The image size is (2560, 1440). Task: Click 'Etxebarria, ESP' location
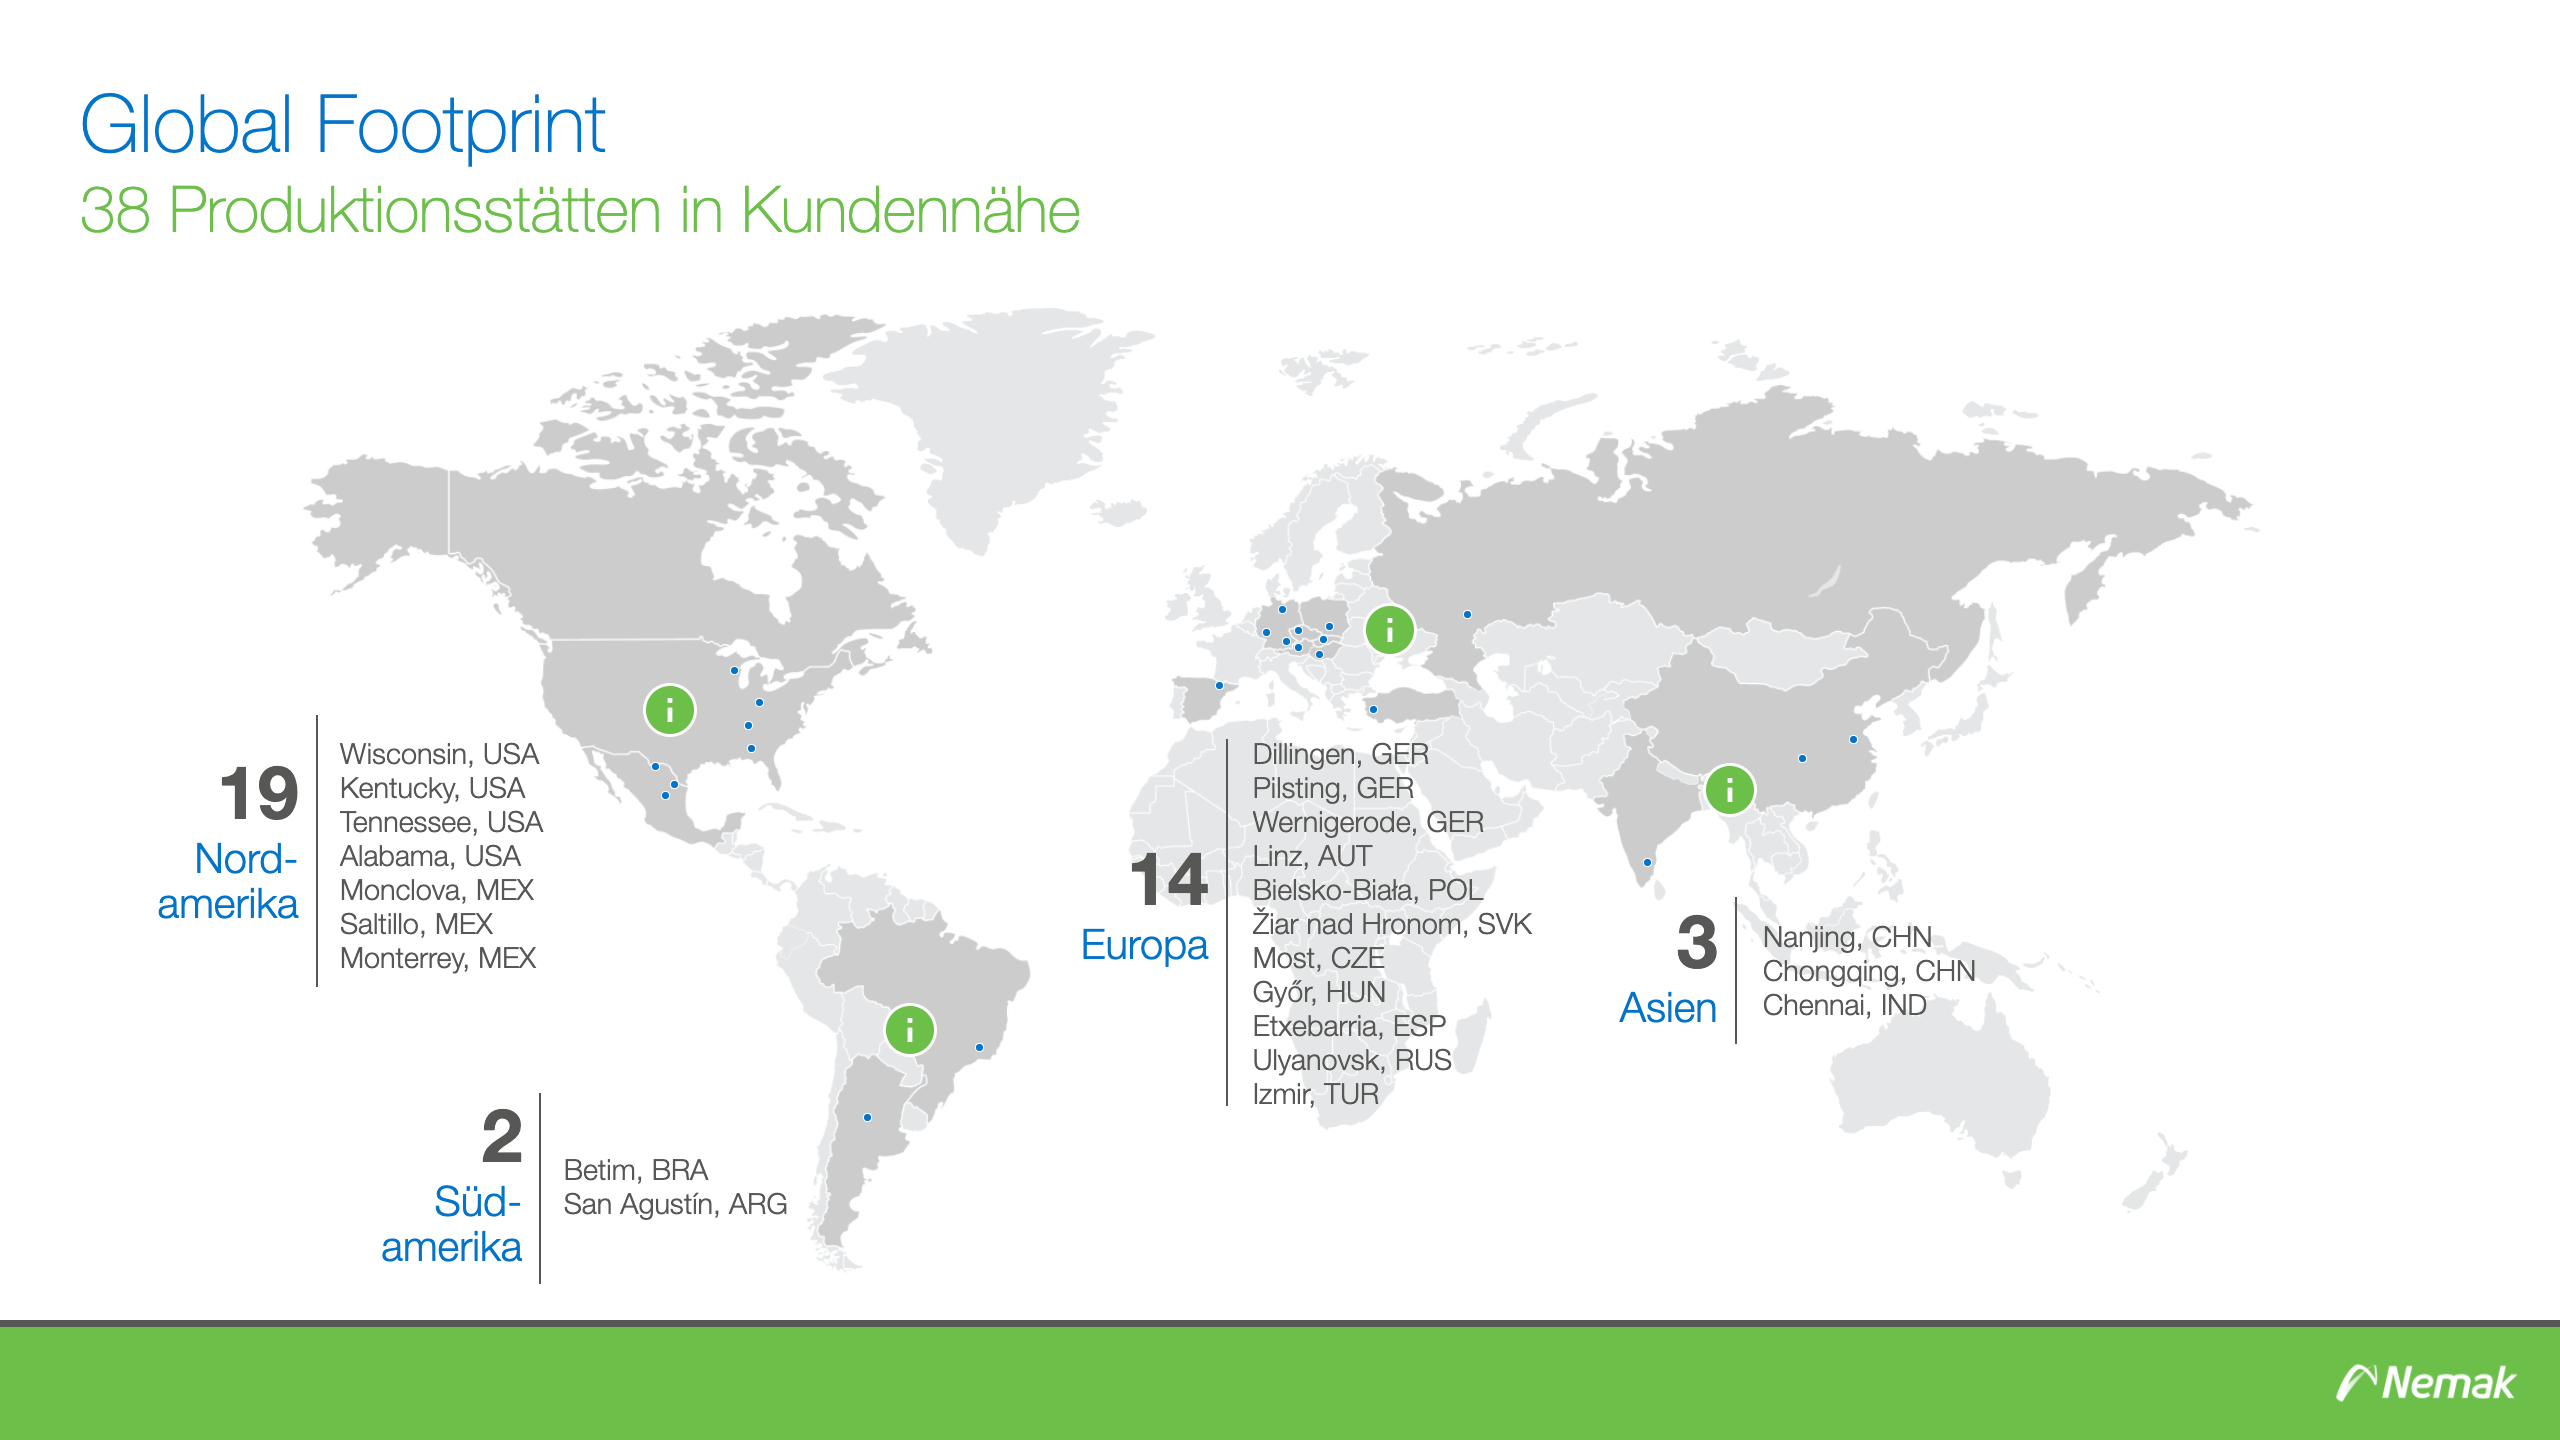(1349, 1026)
